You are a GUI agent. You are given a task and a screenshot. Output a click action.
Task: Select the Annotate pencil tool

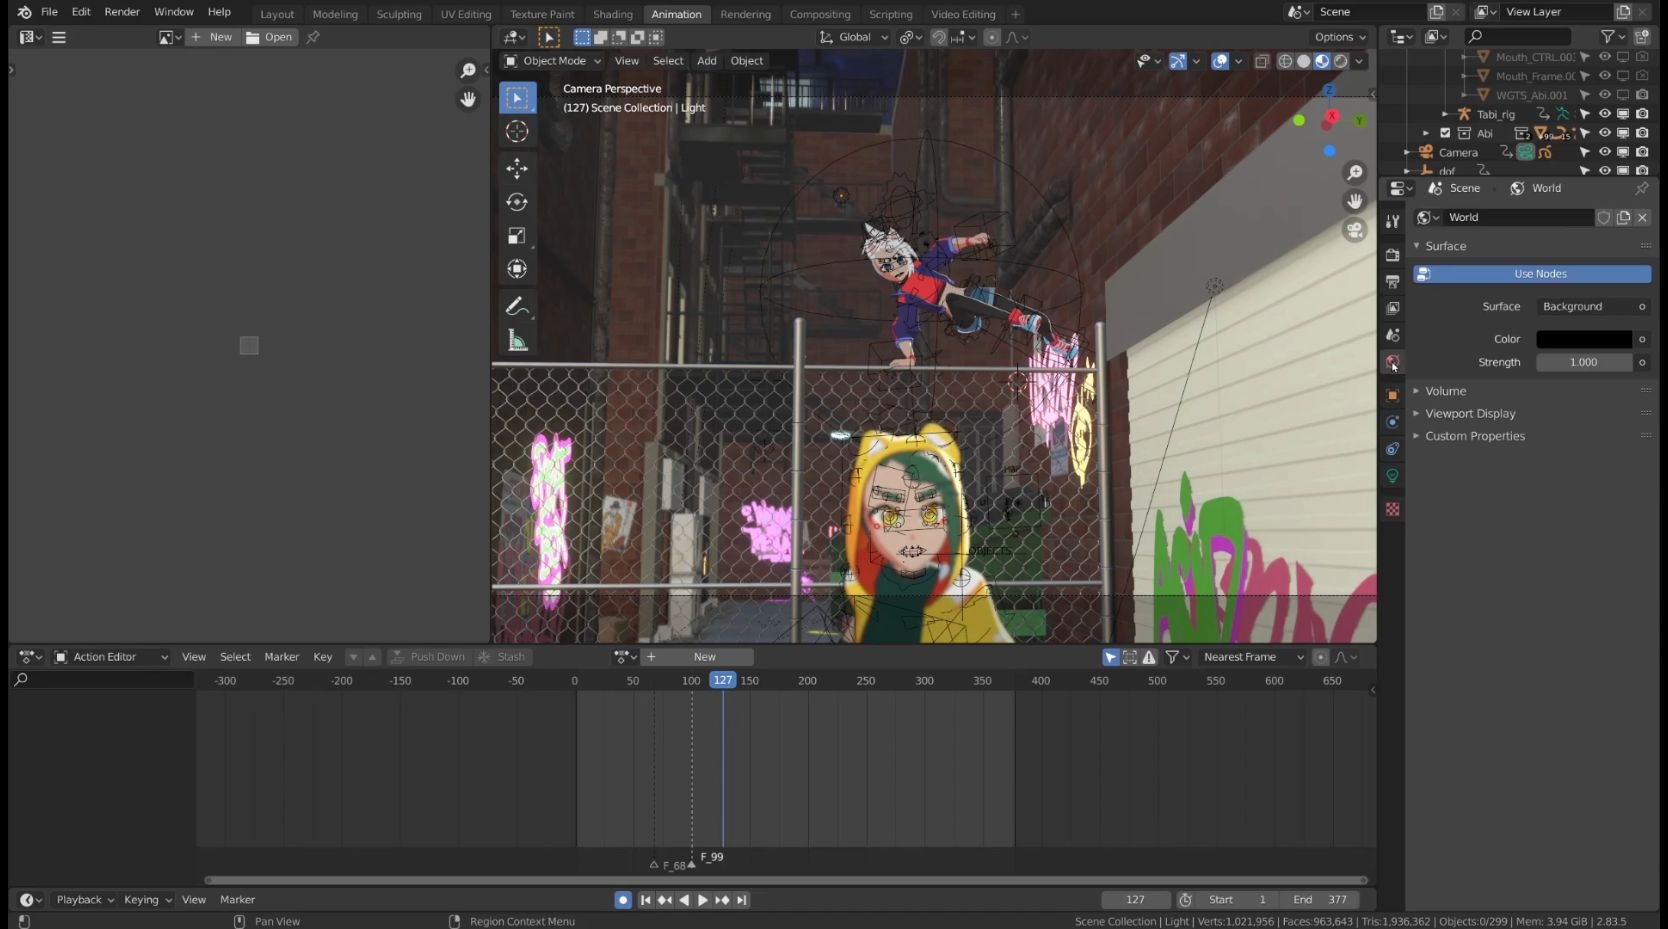click(x=517, y=306)
